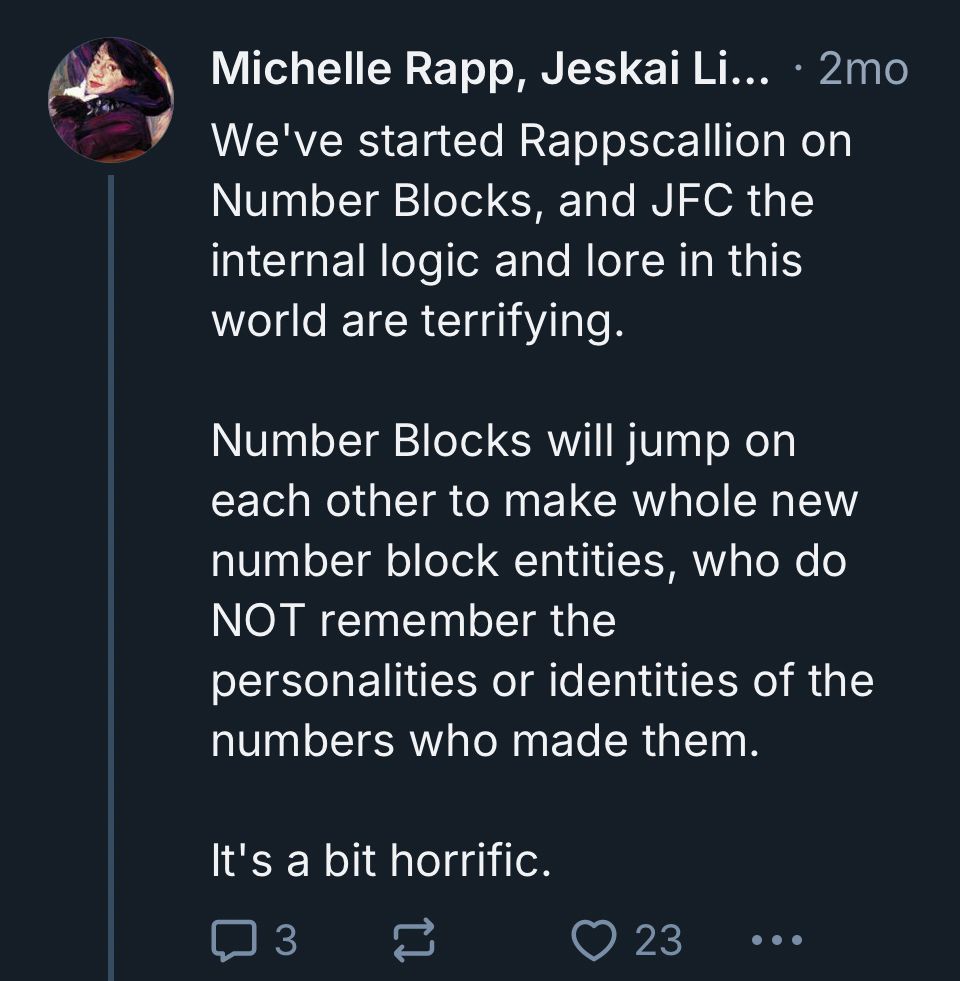The height and width of the screenshot is (981, 960).
Task: Click the "Number Blocks will jump on" line
Action: tap(503, 441)
